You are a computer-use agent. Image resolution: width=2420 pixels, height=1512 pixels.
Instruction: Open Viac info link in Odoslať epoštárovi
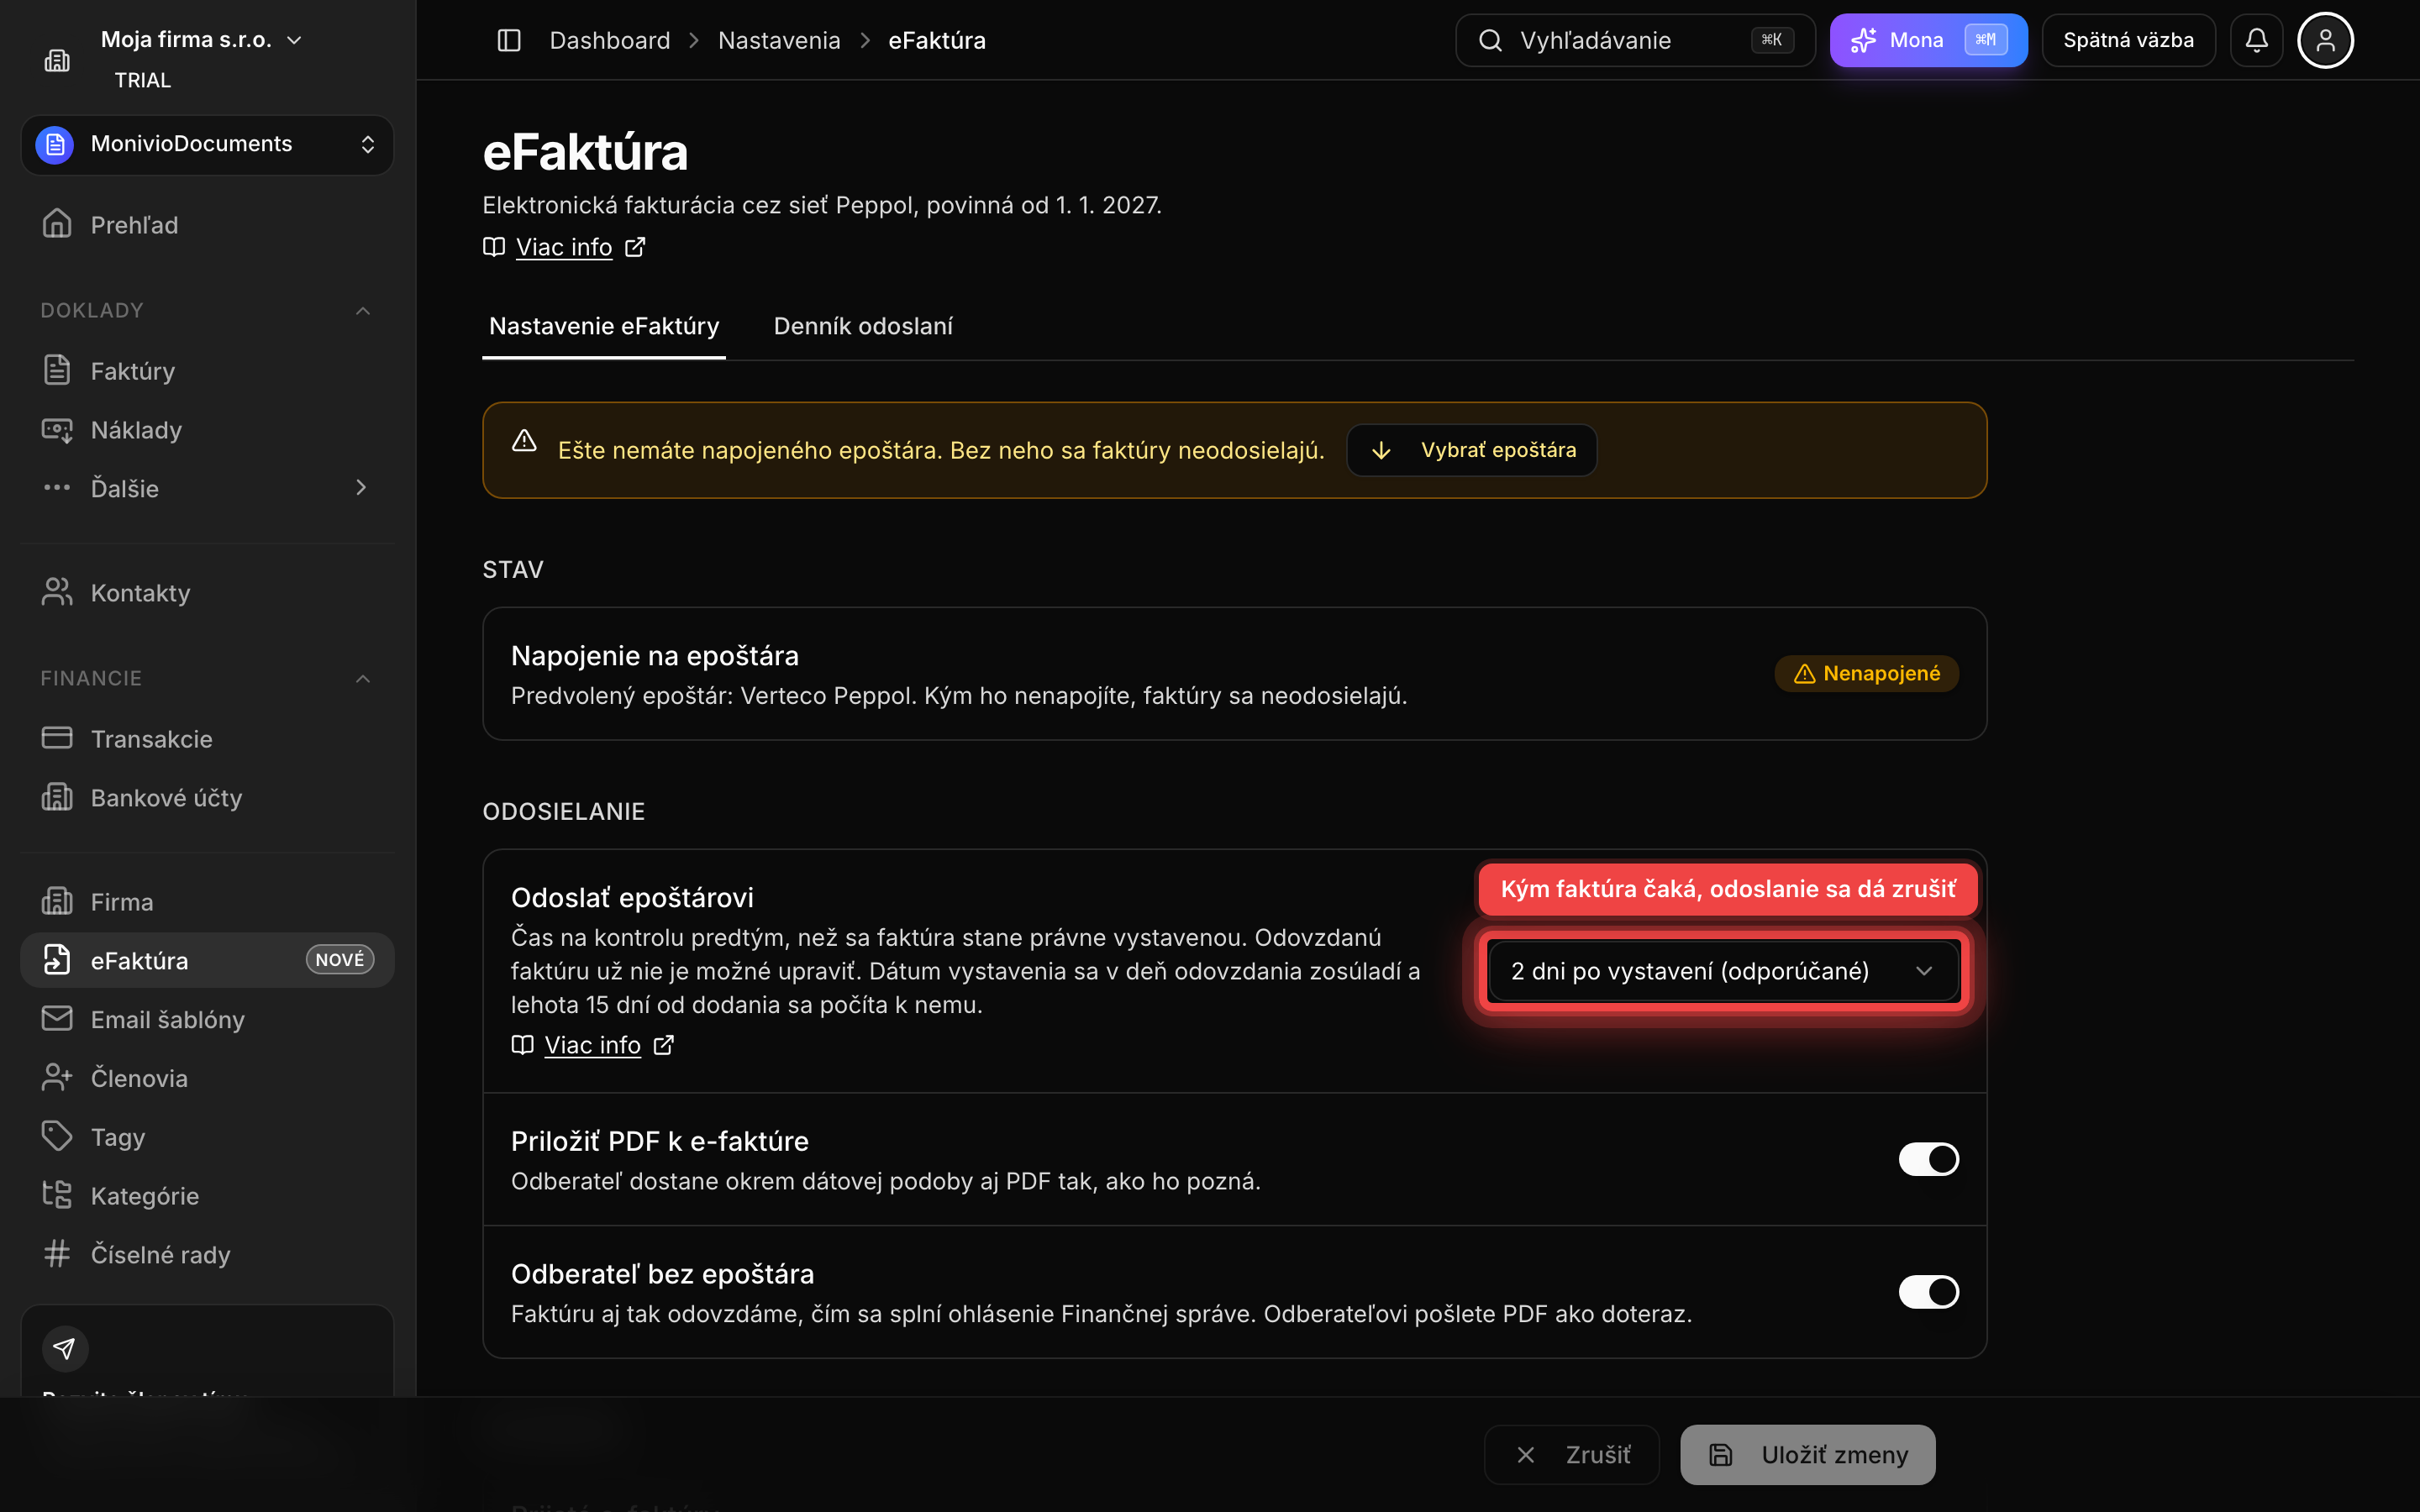[593, 1045]
